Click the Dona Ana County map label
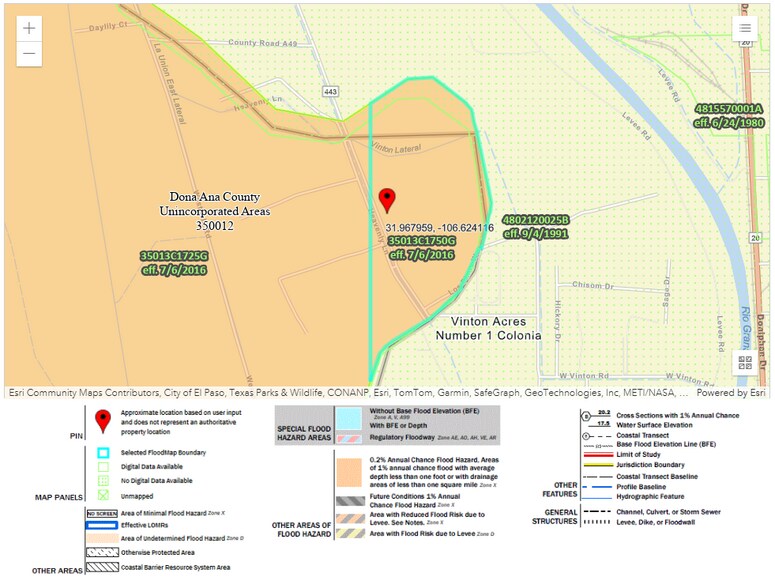 click(x=217, y=197)
